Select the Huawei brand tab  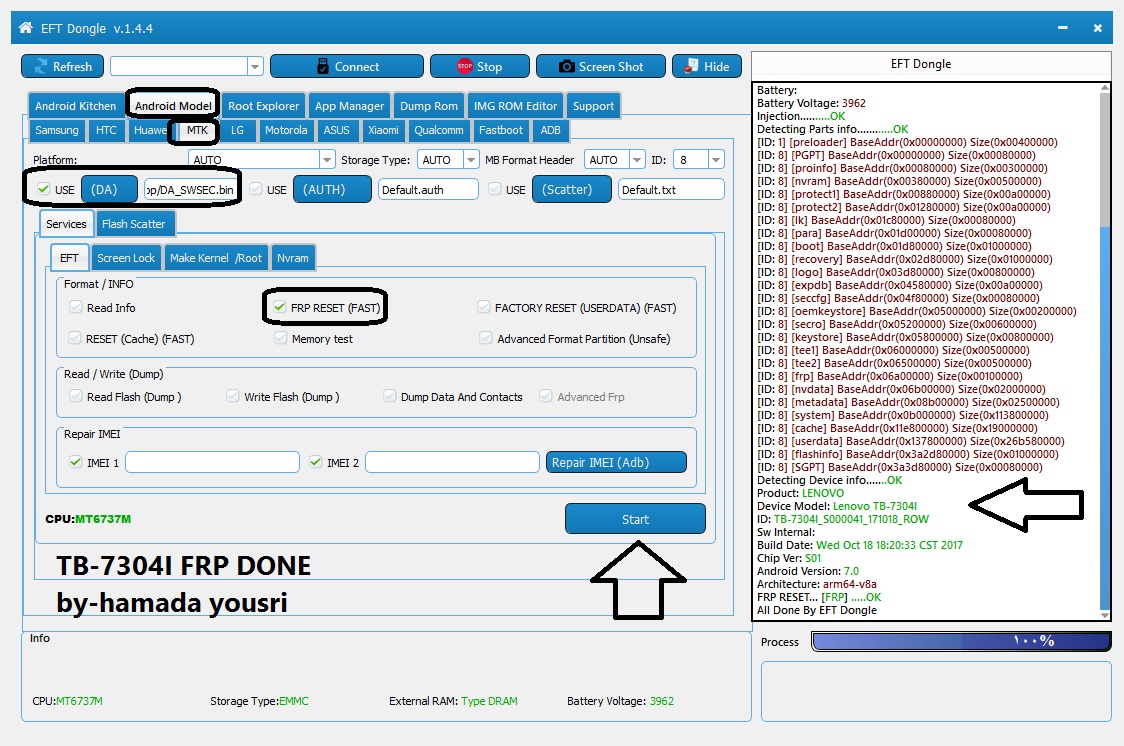149,130
